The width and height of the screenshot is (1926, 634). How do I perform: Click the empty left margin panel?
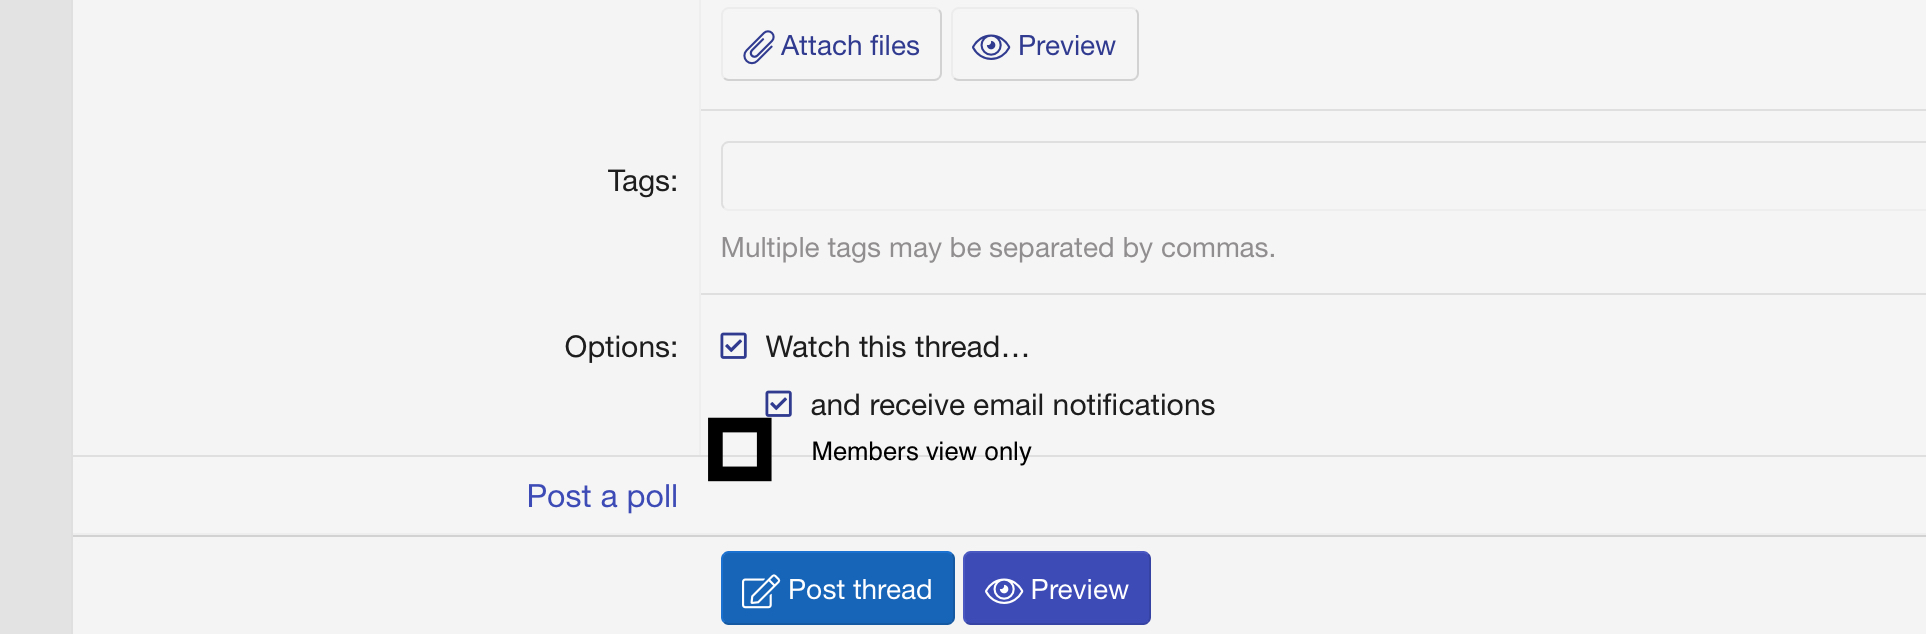36,317
